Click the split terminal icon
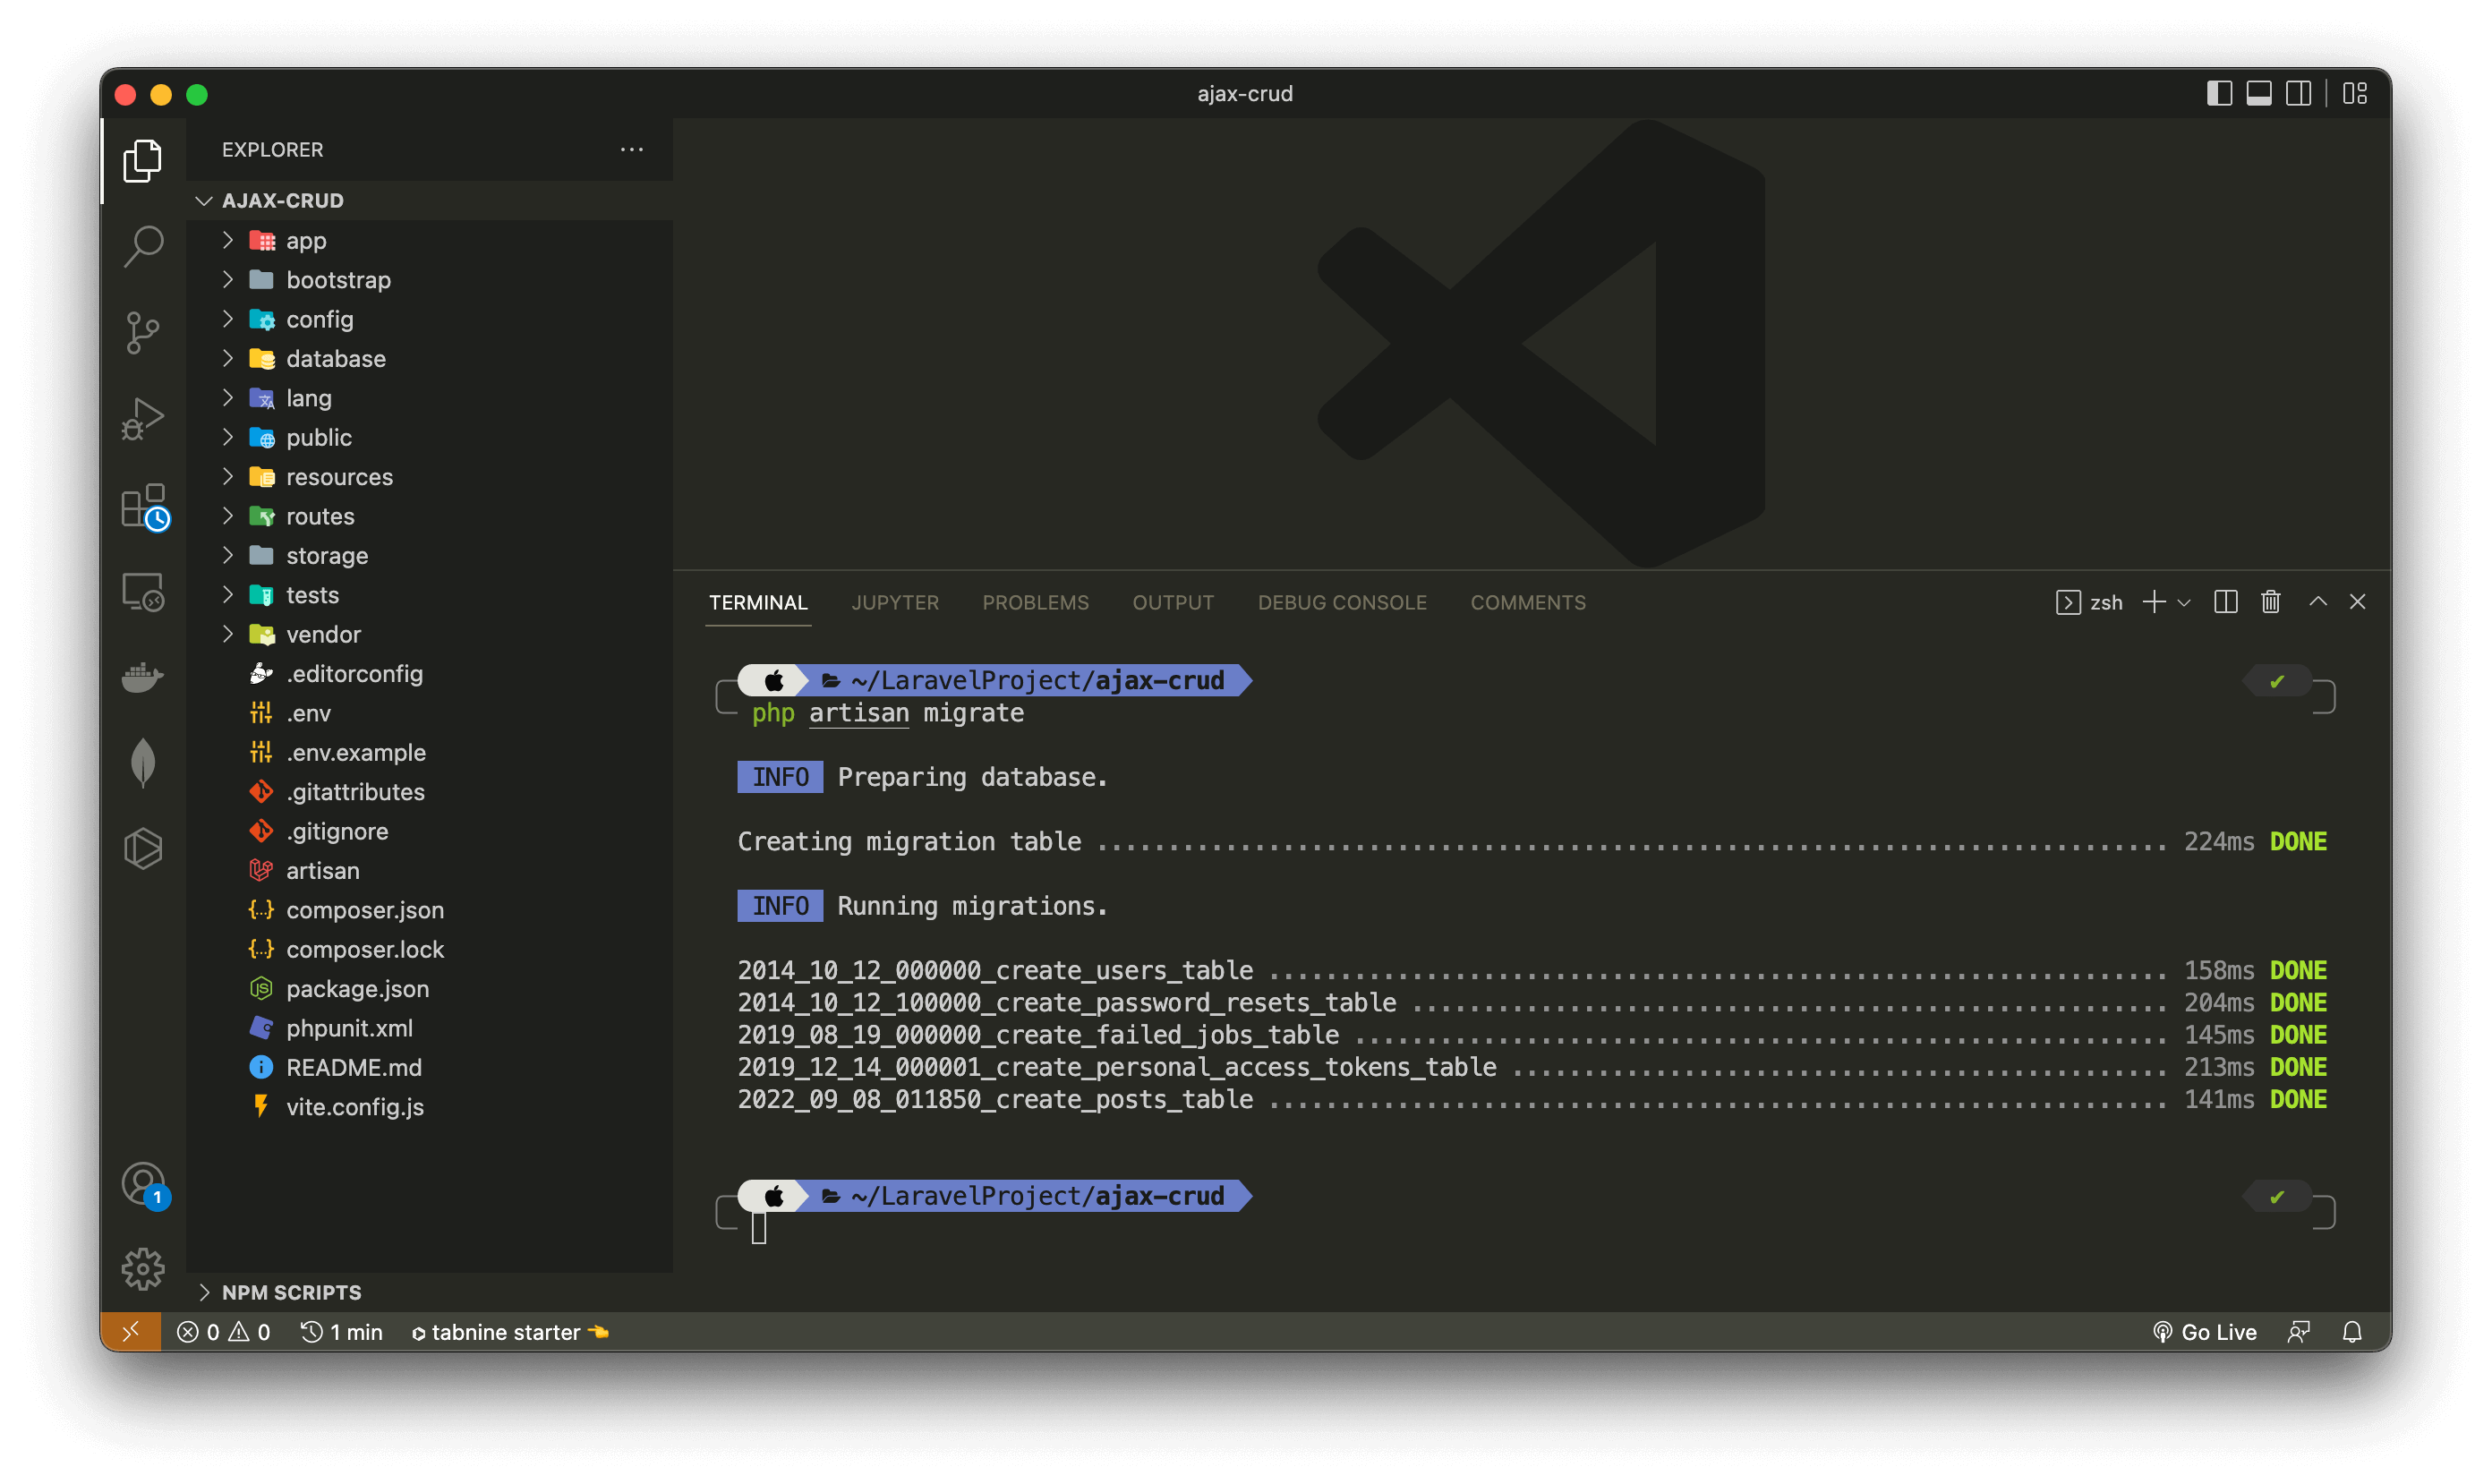The height and width of the screenshot is (1484, 2492). pyautogui.click(x=2225, y=602)
